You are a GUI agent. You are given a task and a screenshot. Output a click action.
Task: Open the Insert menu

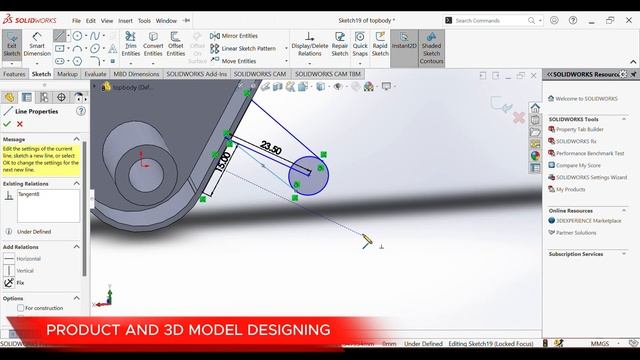coord(125,21)
